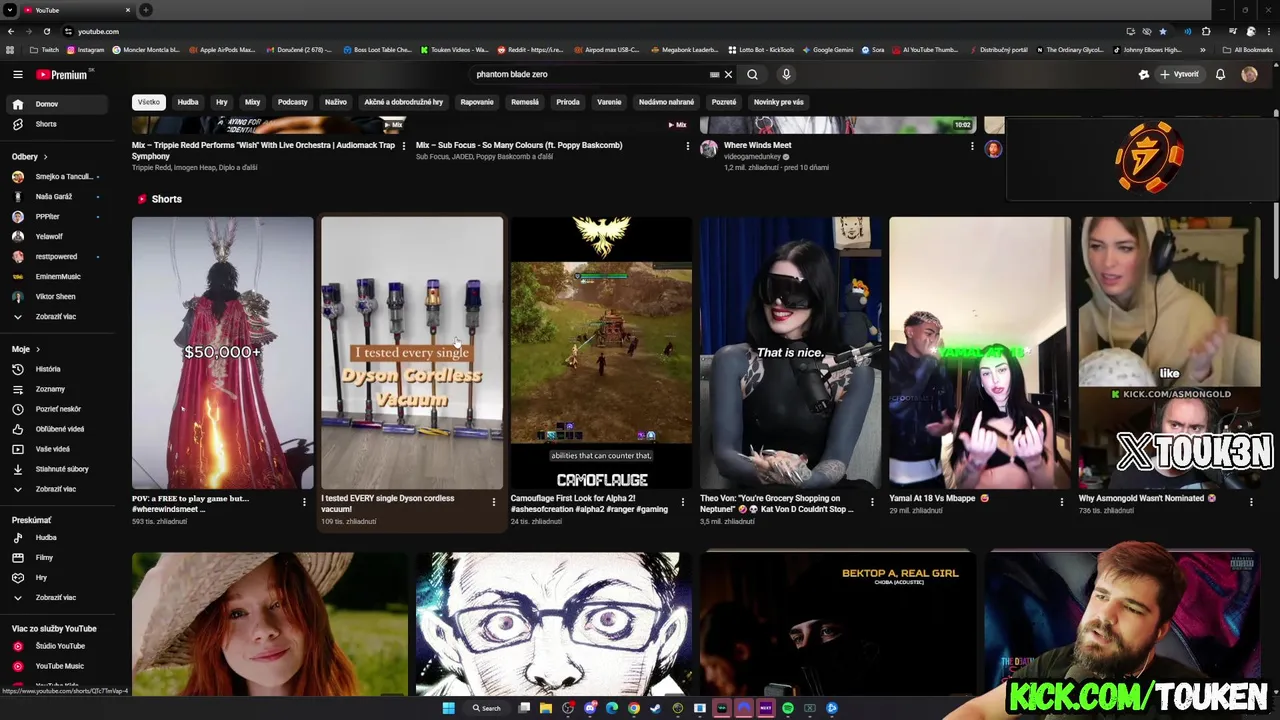Screen dimensions: 1280x720
Task: Open the Chrome extensions puzzle icon
Action: coord(1206,31)
